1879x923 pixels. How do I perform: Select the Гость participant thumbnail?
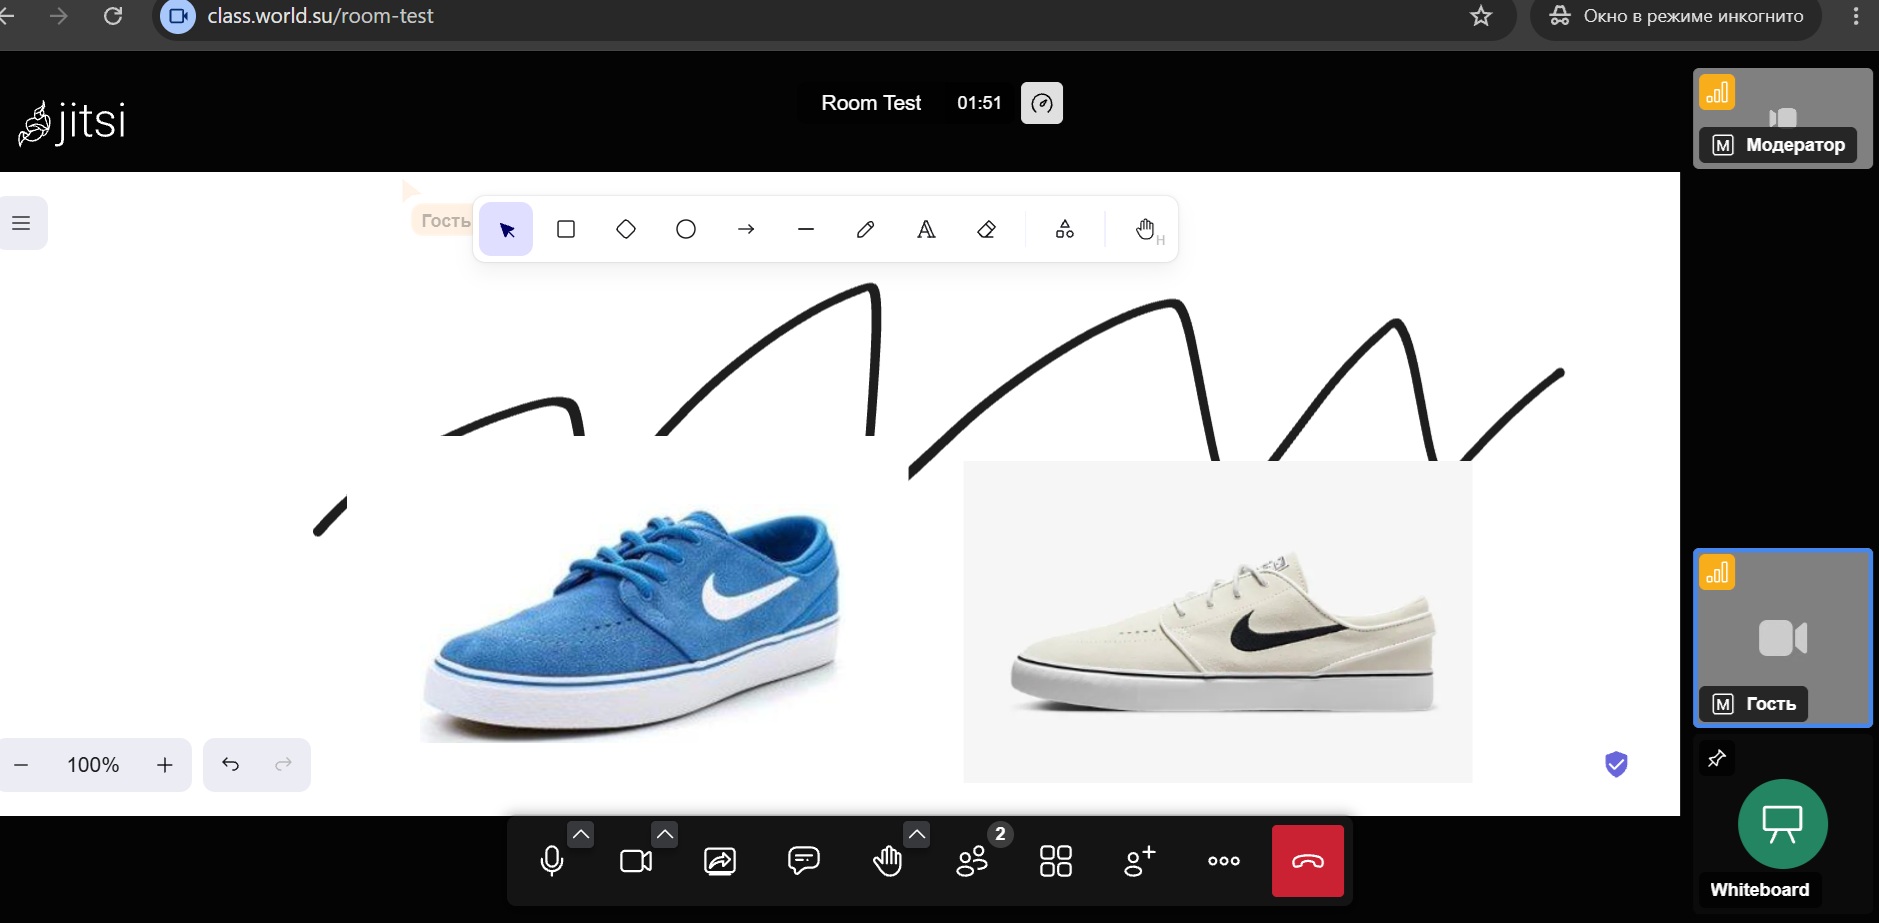tap(1783, 638)
